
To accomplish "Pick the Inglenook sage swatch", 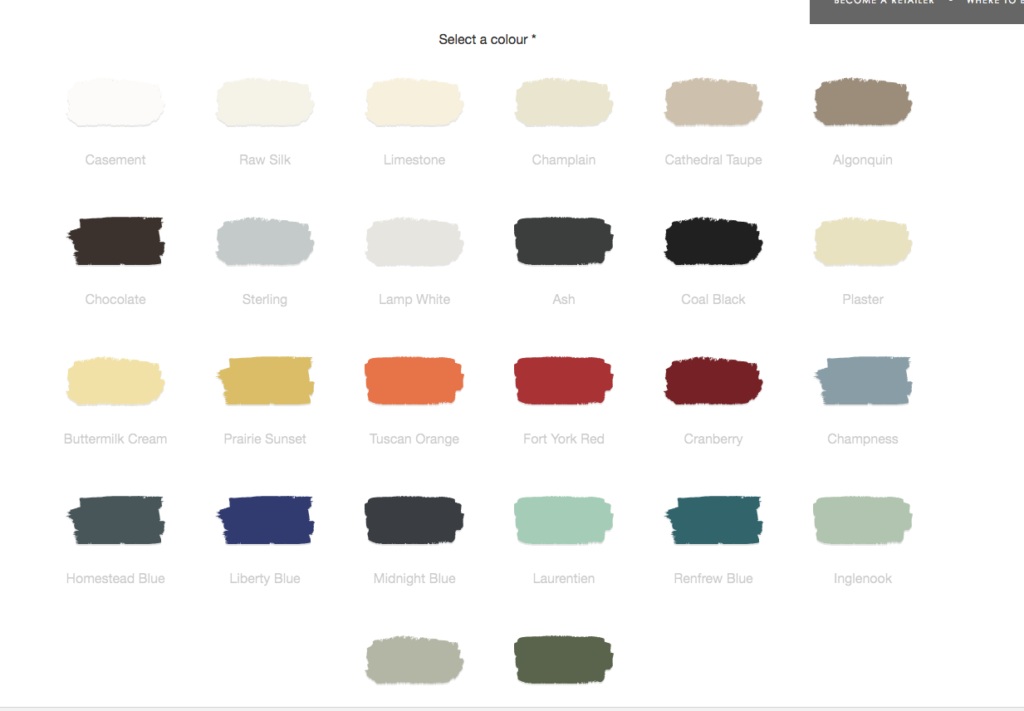I will pyautogui.click(x=863, y=520).
